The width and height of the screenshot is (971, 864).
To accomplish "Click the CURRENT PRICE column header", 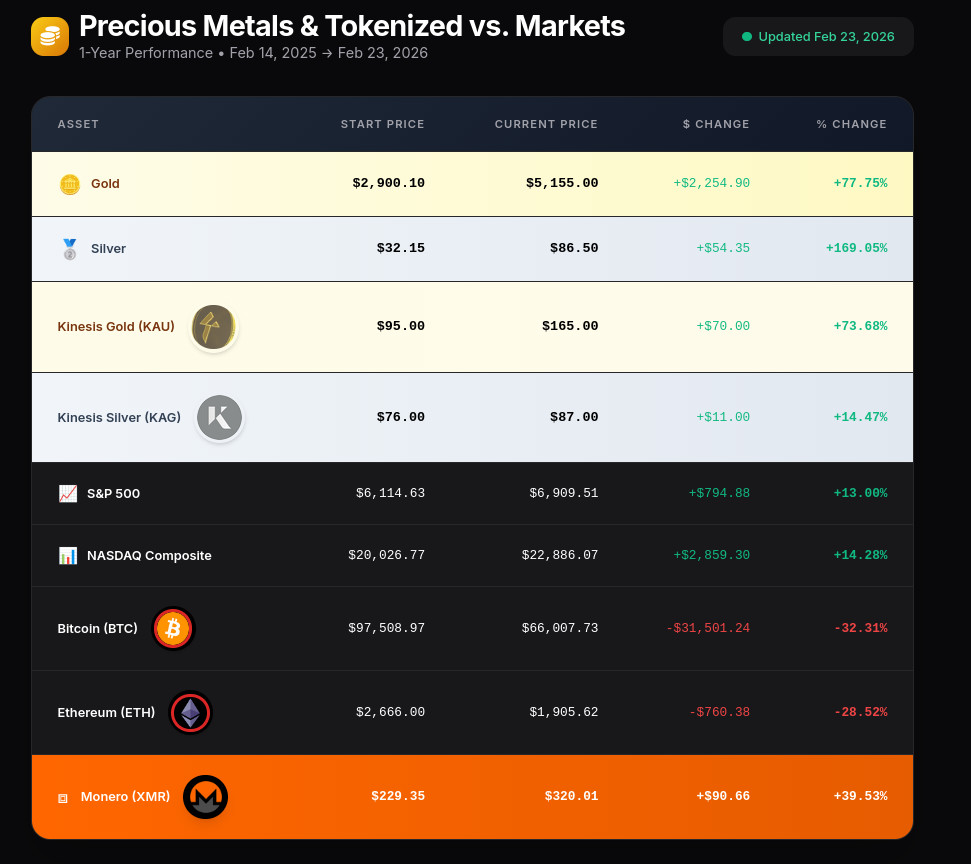I will point(546,124).
